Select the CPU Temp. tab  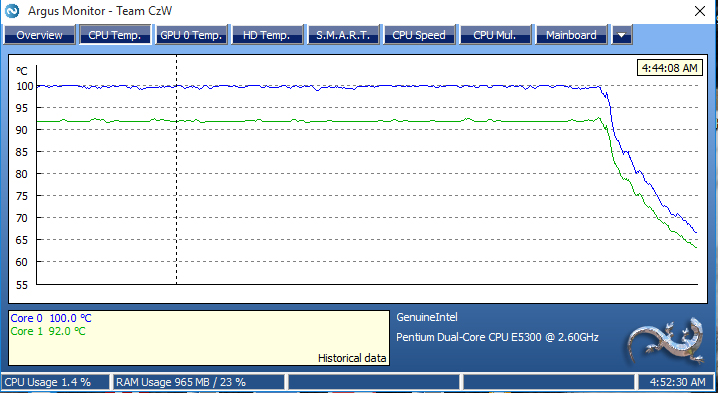pyautogui.click(x=115, y=35)
